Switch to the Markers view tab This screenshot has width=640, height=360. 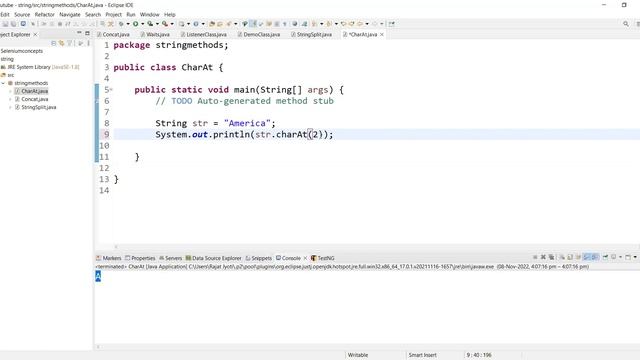[109, 258]
